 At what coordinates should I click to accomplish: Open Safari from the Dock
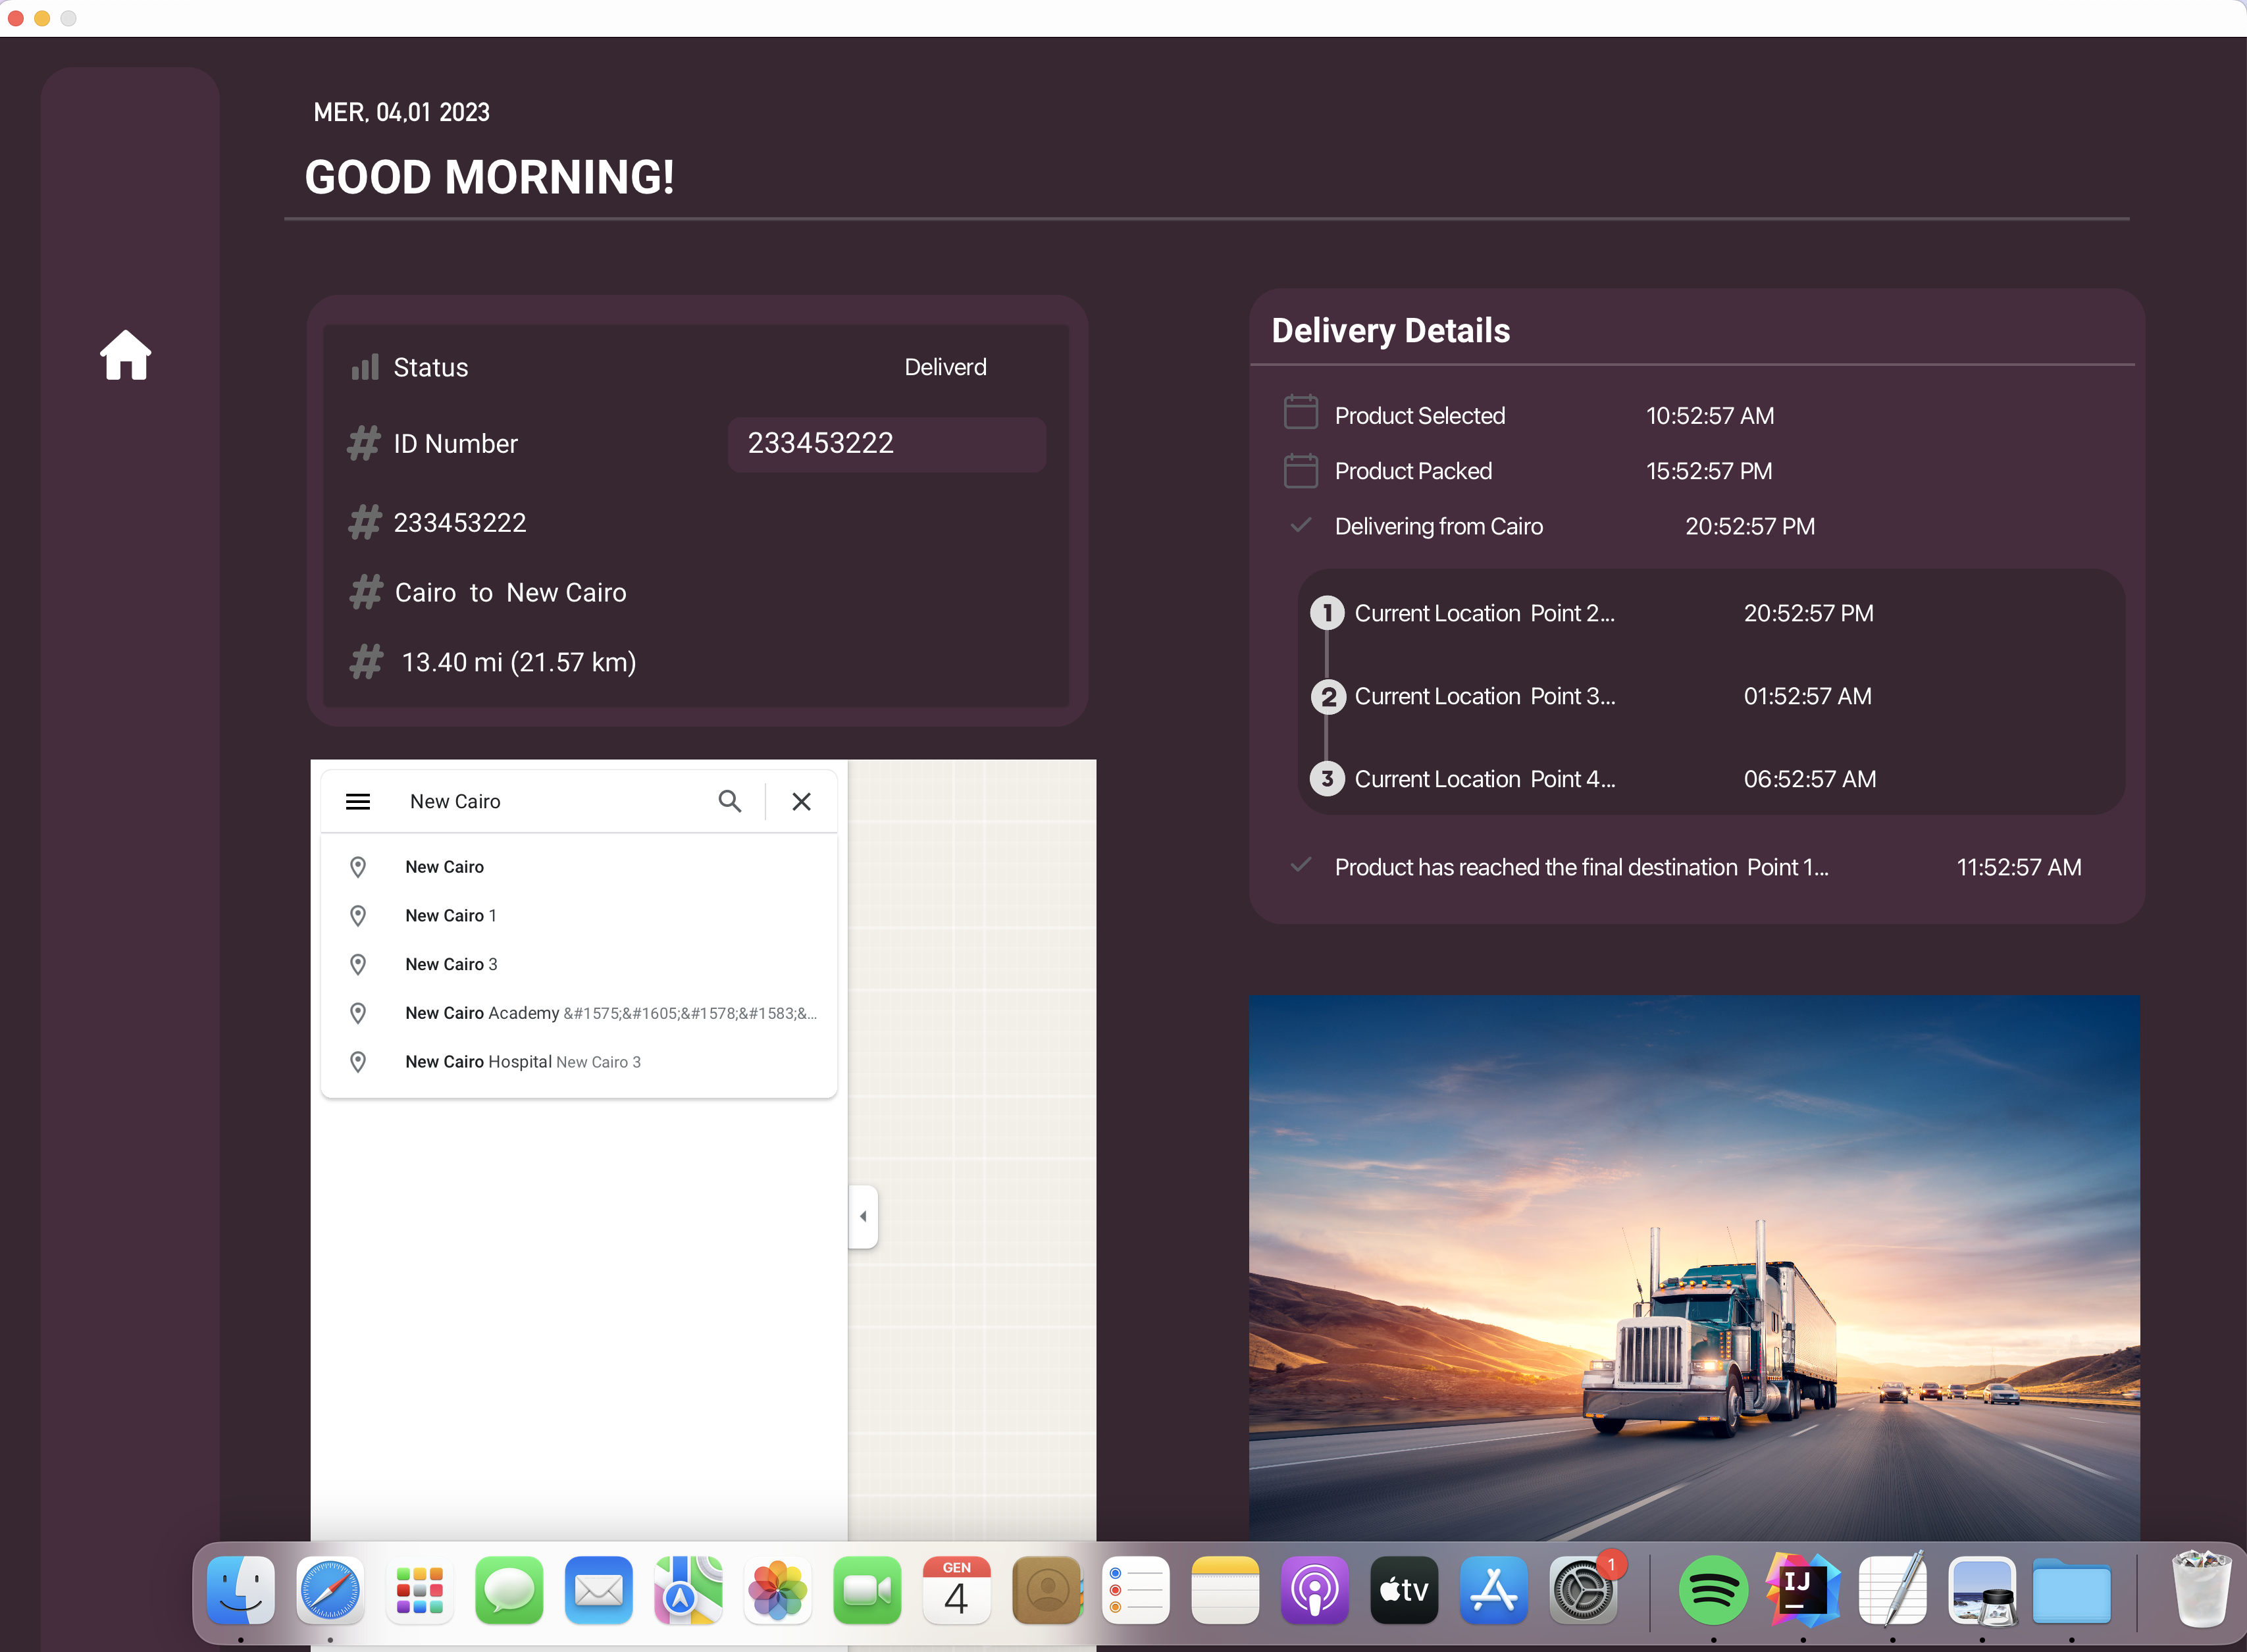329,1590
